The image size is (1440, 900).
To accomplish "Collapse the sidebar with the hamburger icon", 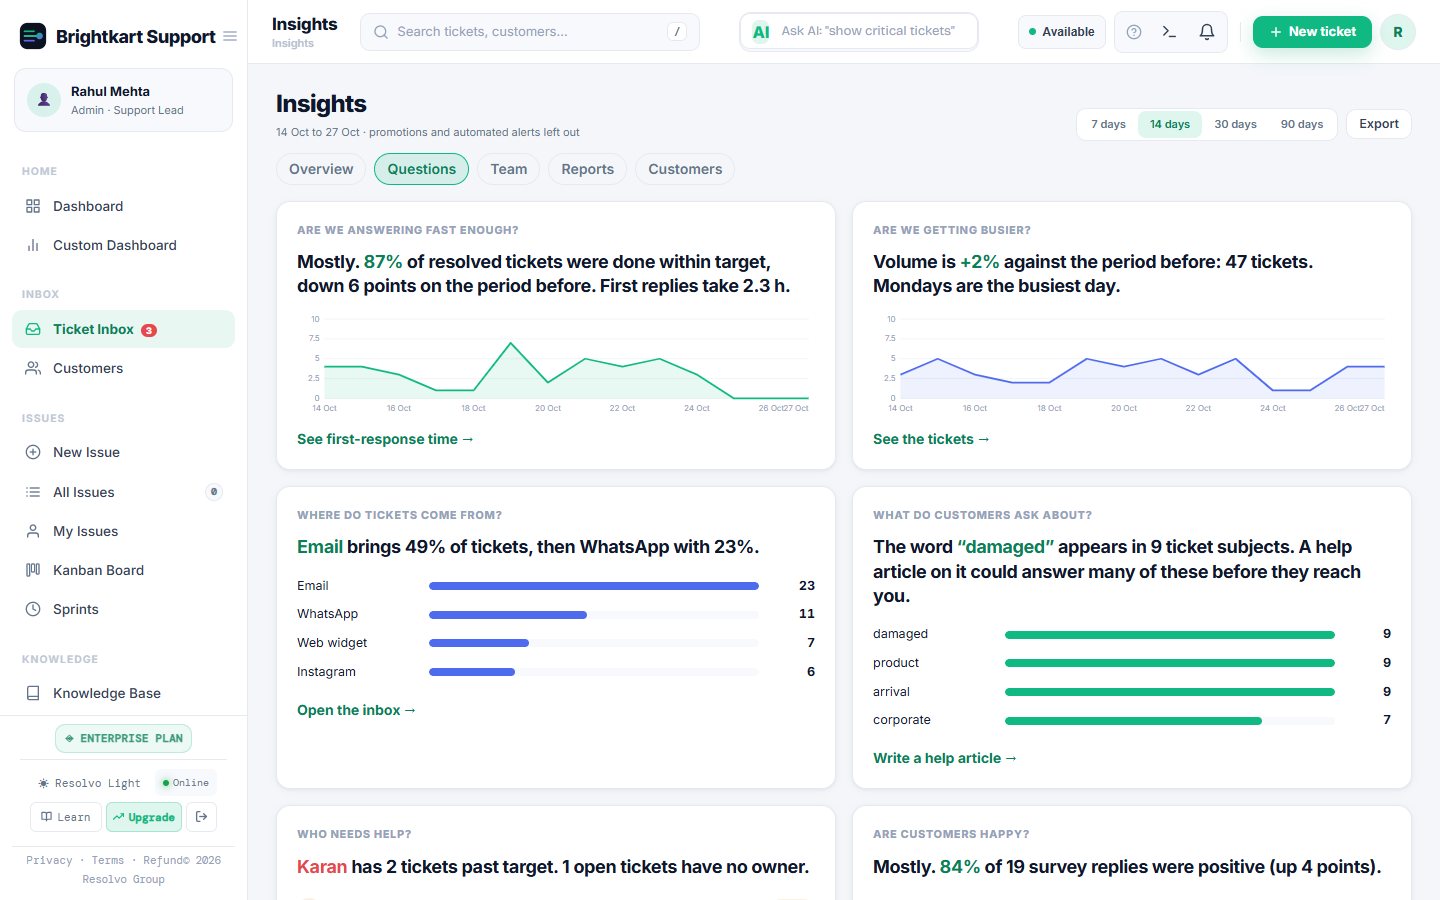I will [x=230, y=37].
